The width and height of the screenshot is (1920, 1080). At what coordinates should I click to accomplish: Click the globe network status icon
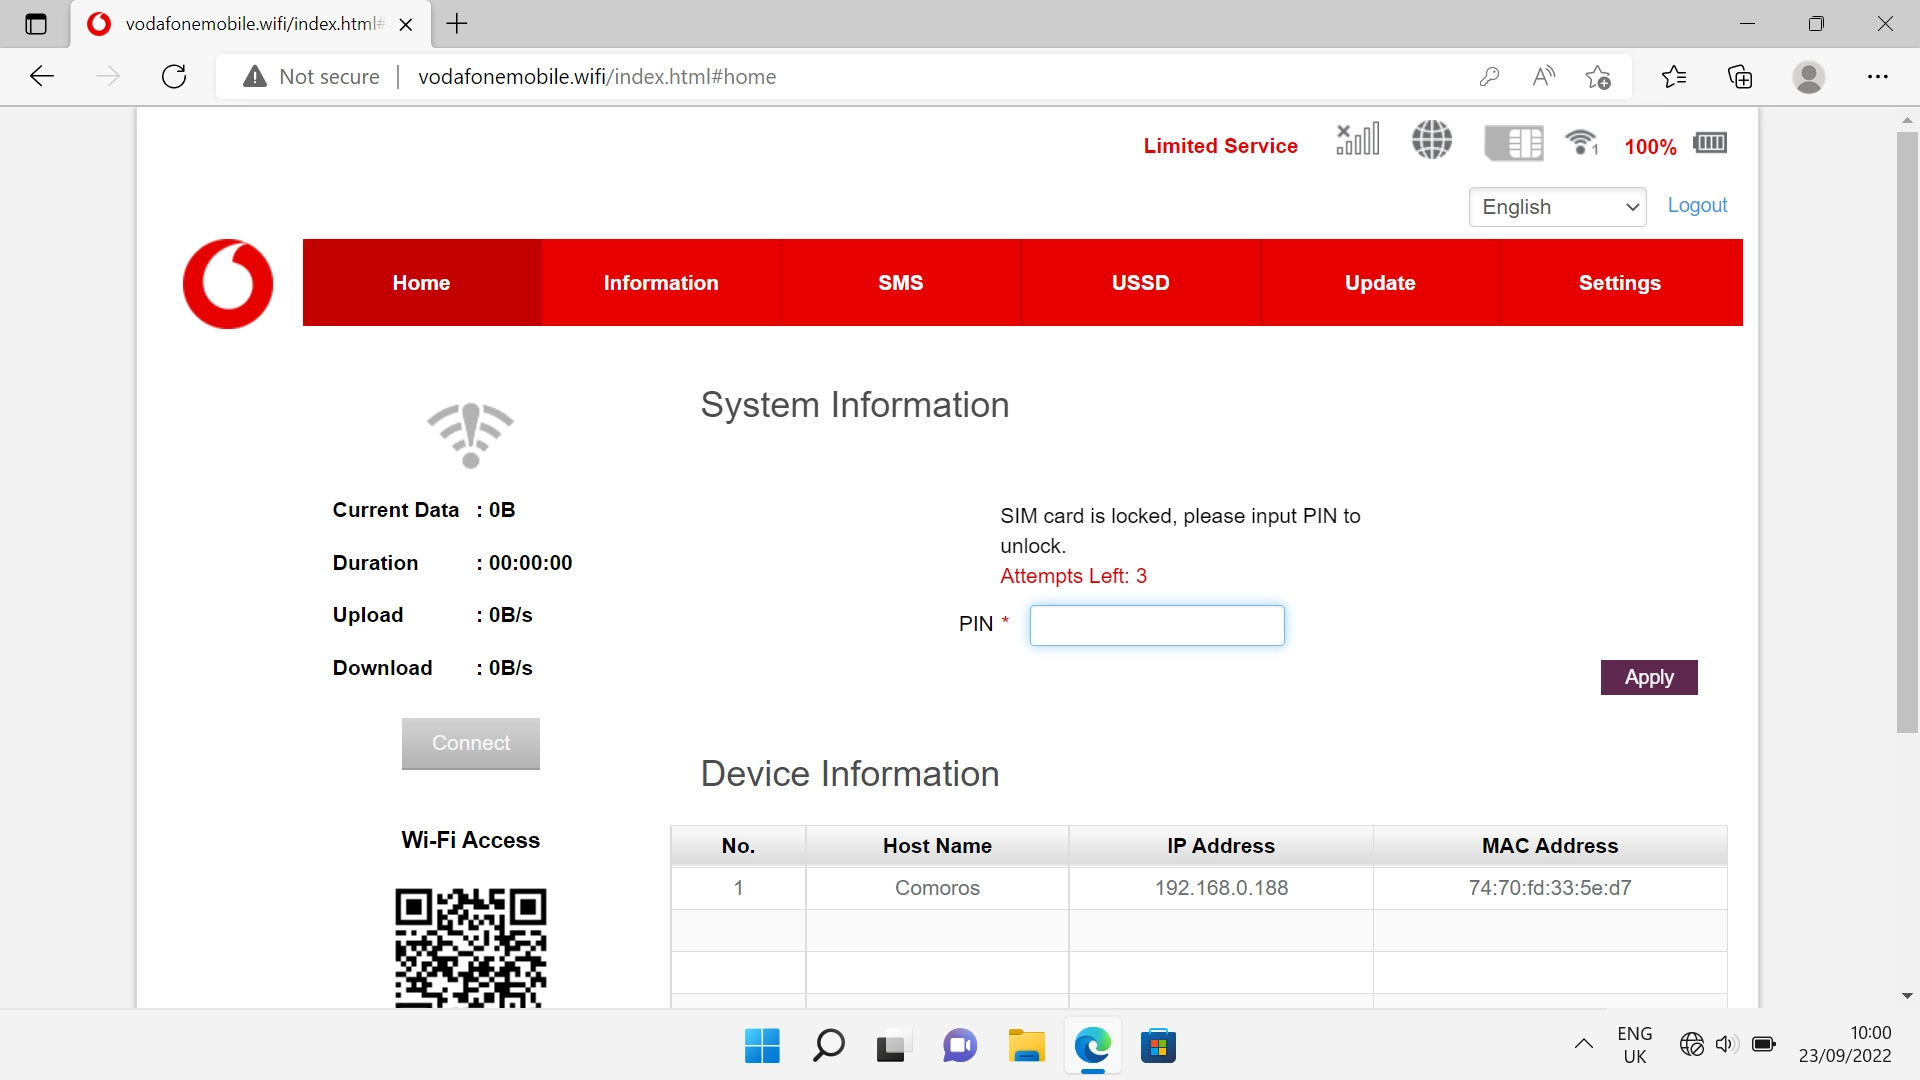(1431, 140)
